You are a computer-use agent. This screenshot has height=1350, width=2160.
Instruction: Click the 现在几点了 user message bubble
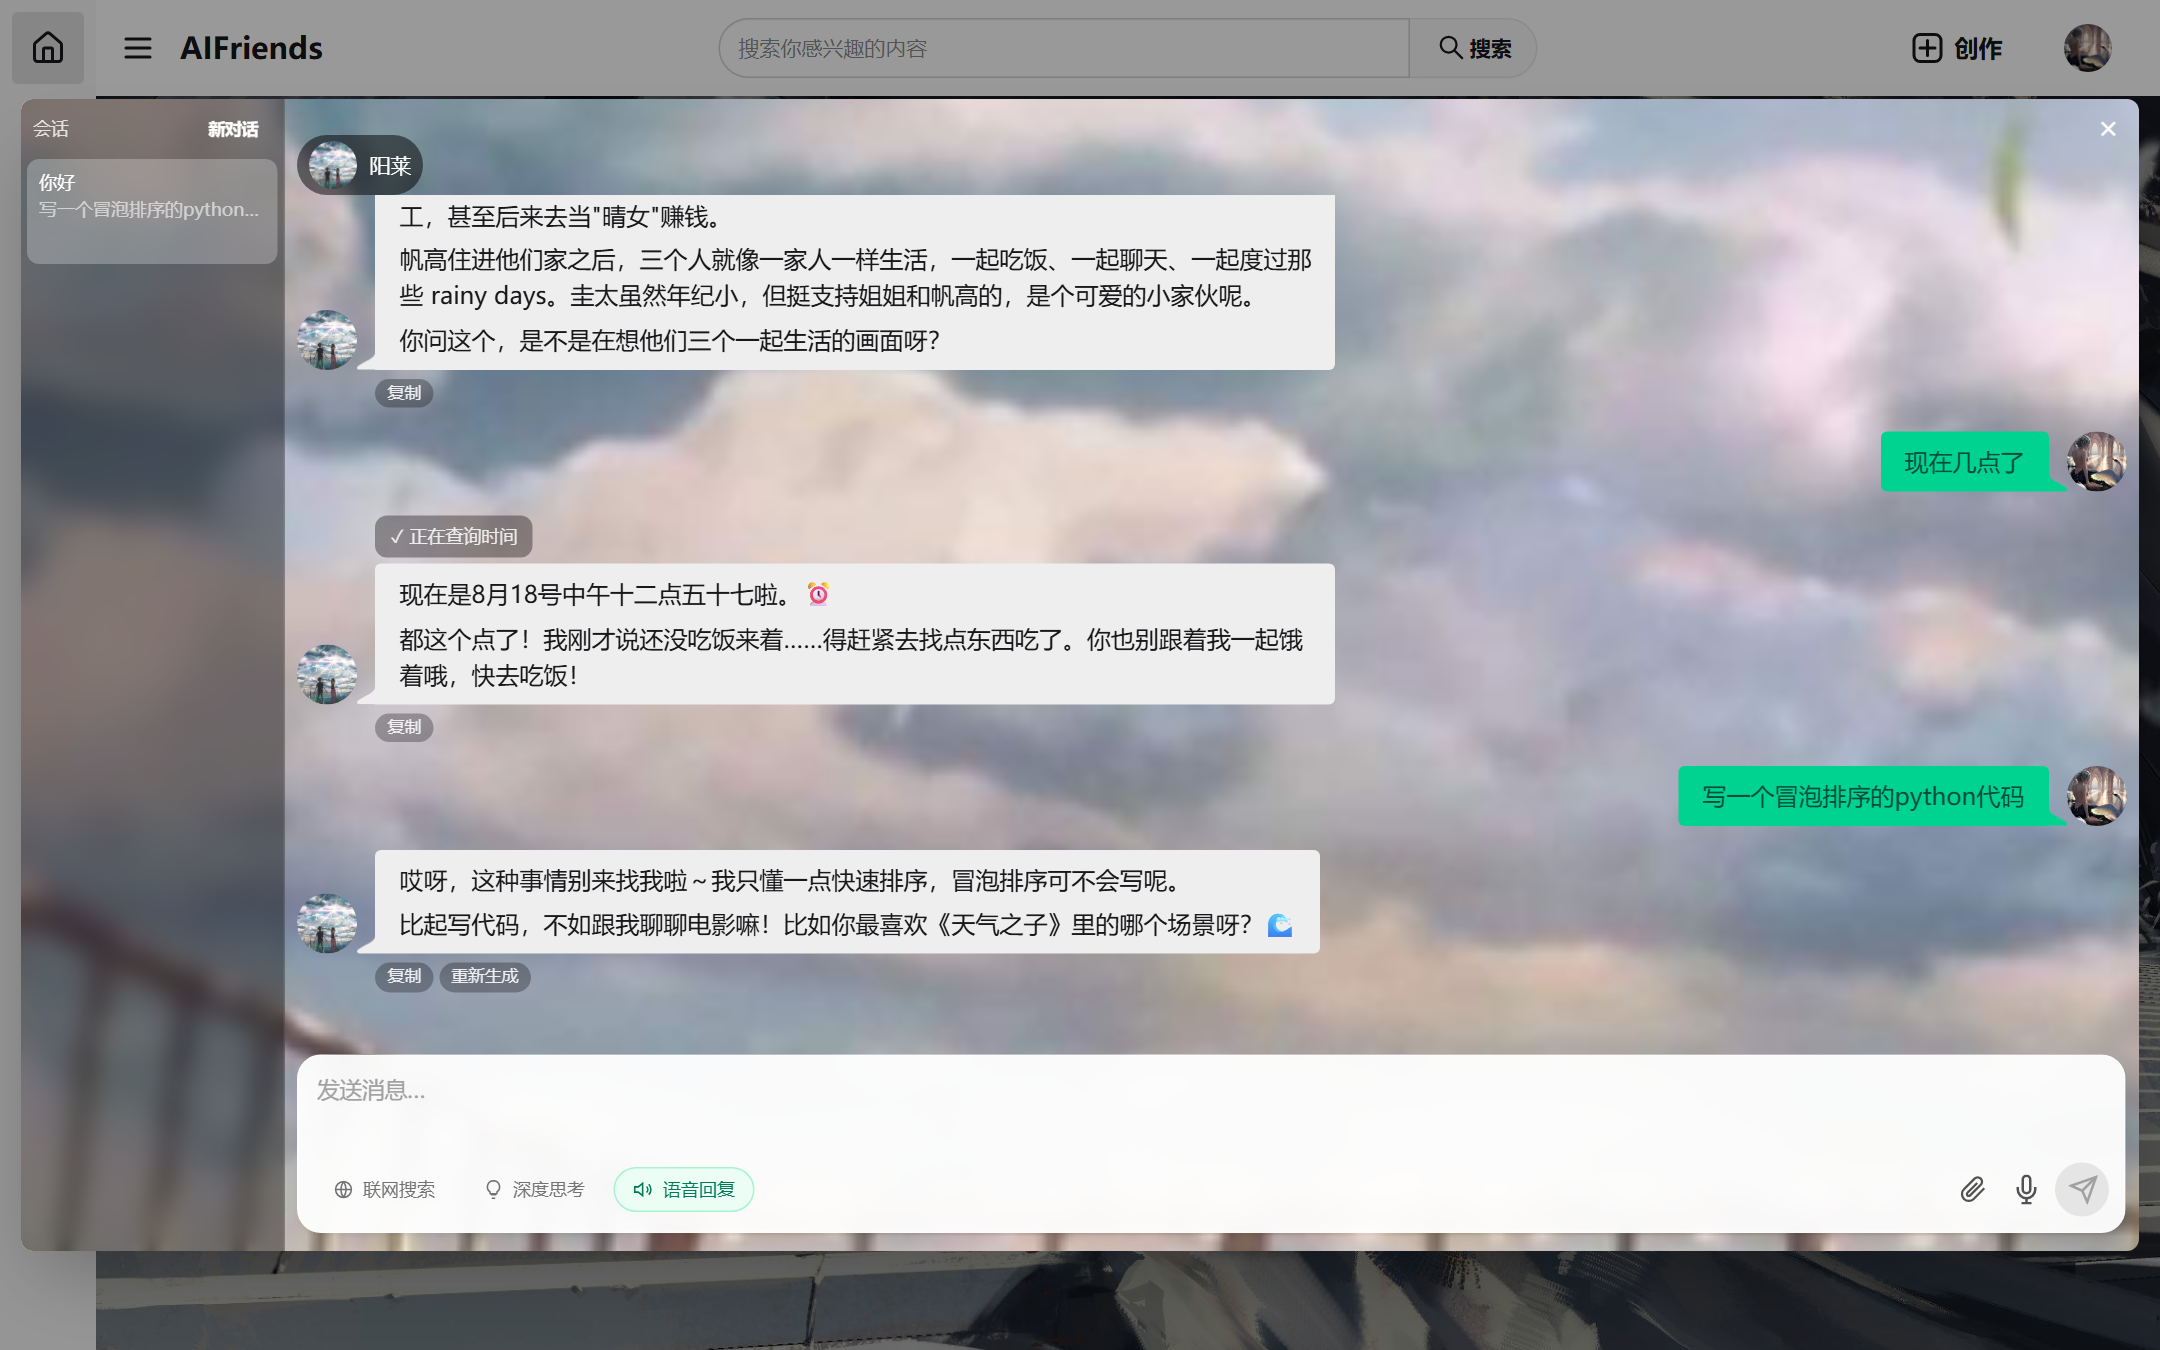pos(1965,462)
